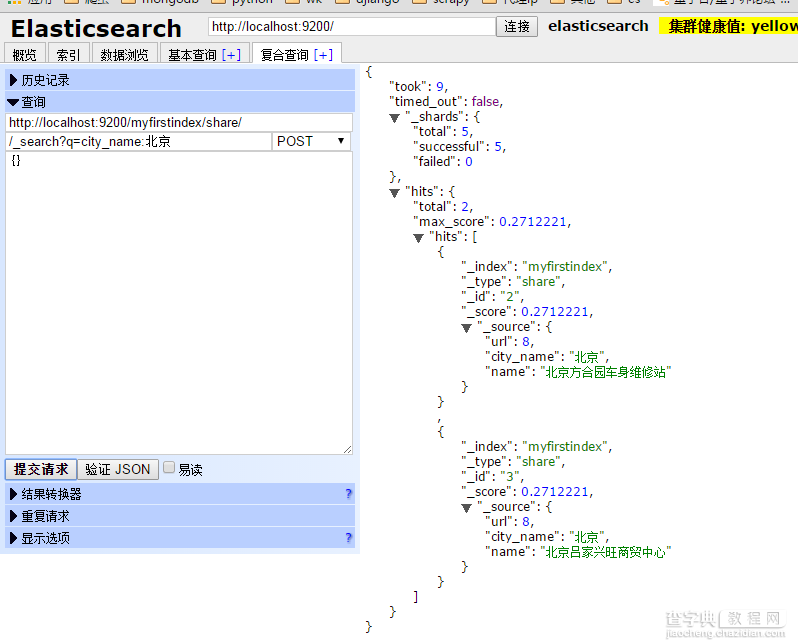Focus the cluster URL field http://localhost:9200/
The height and width of the screenshot is (640, 798).
tap(352, 26)
